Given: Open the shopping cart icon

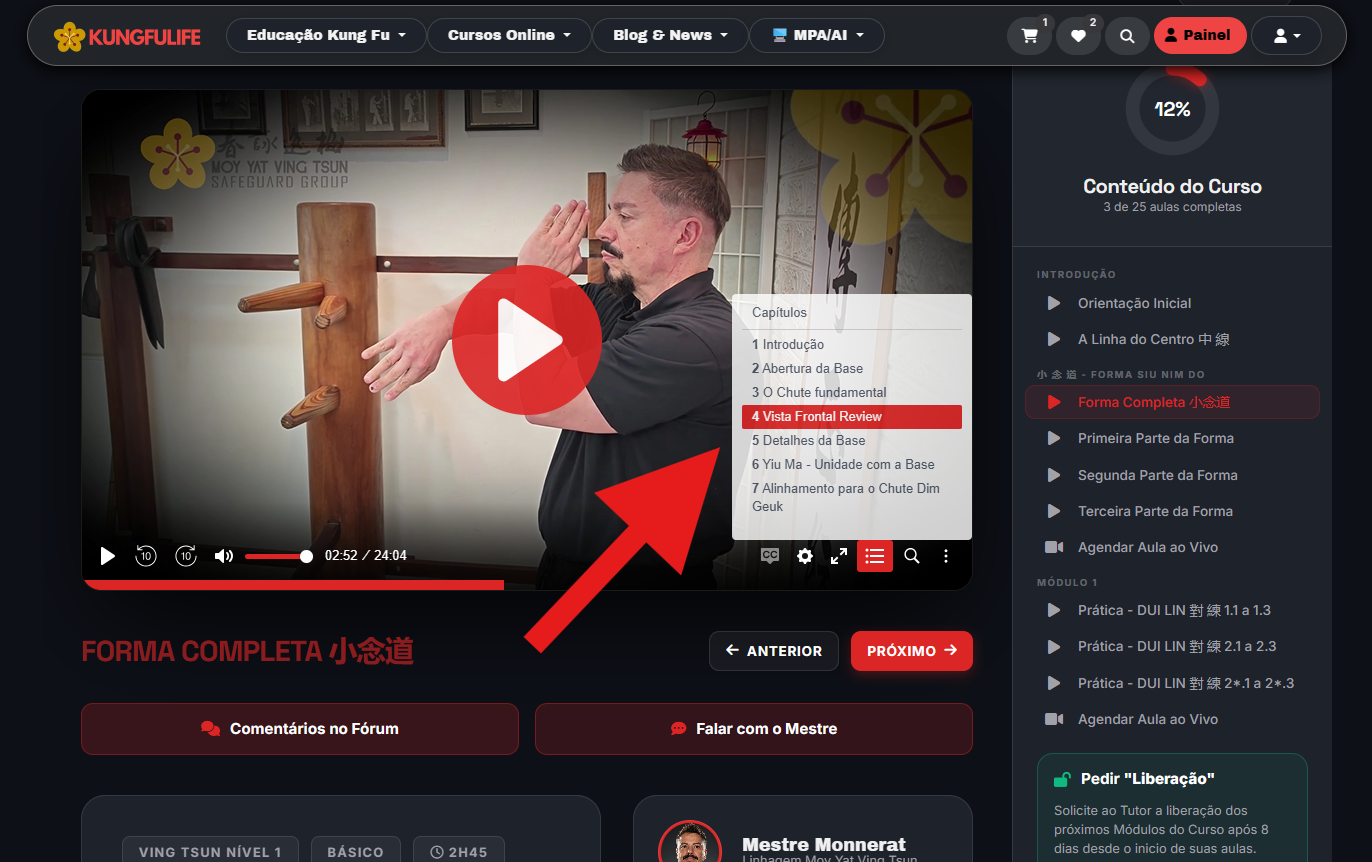Looking at the screenshot, I should (1029, 36).
